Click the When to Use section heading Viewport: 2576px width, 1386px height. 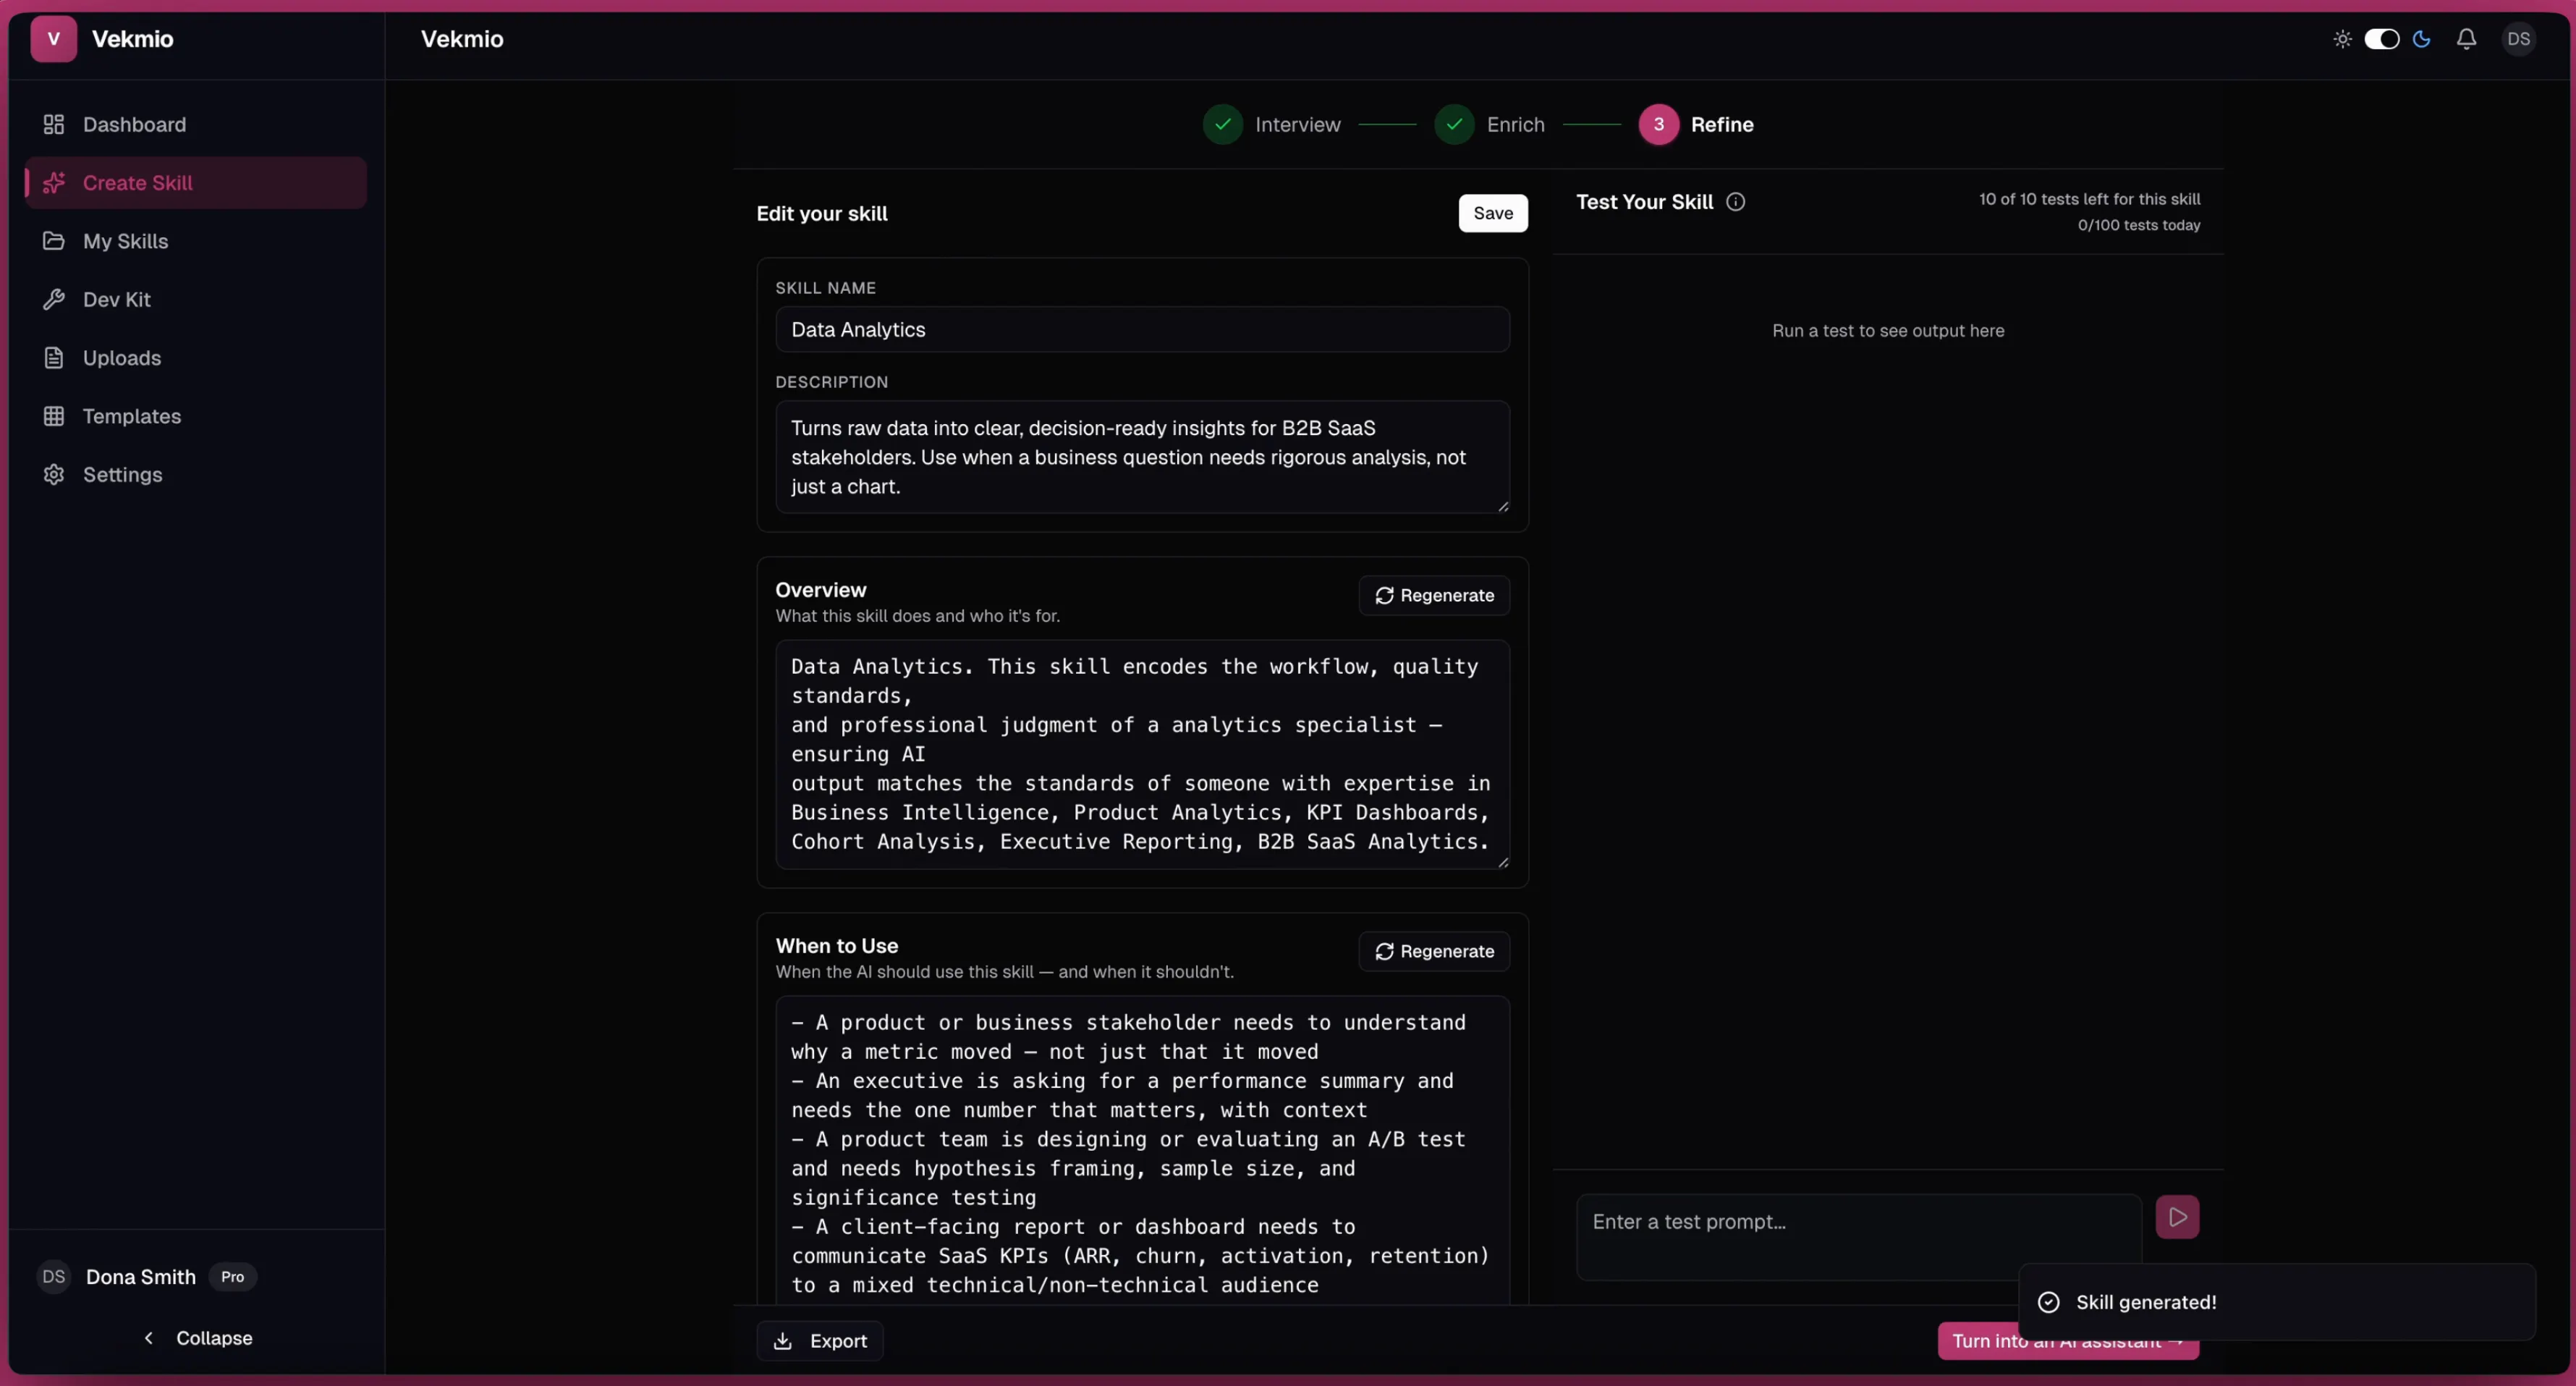coord(837,946)
